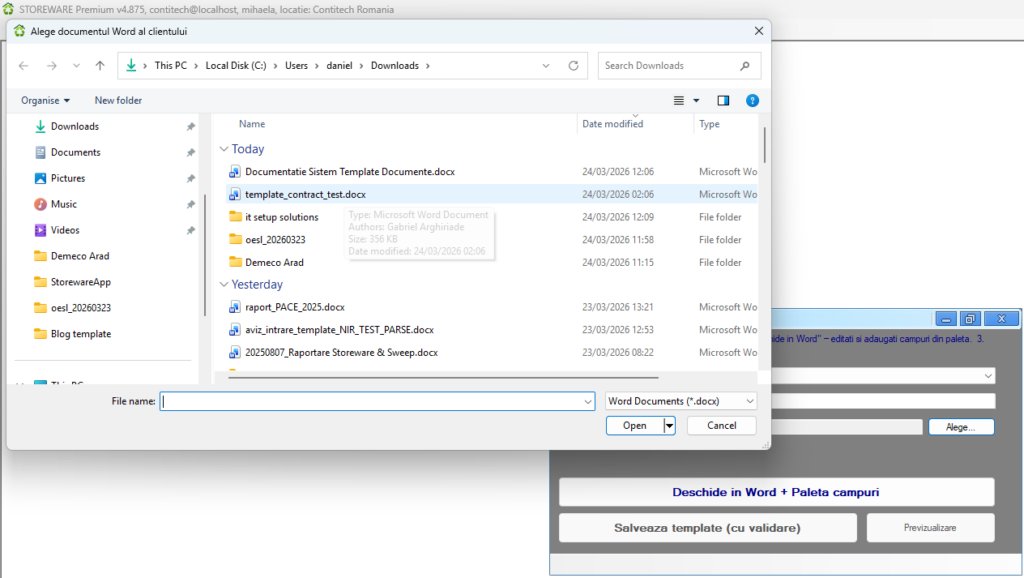Click Alege... button in Storeware window

tap(961, 427)
